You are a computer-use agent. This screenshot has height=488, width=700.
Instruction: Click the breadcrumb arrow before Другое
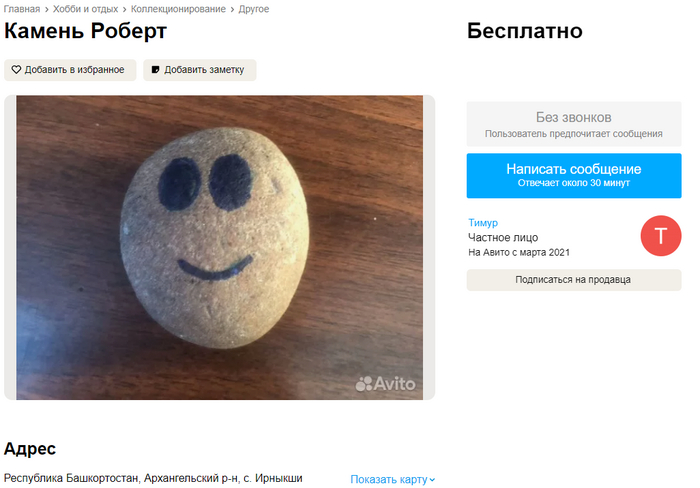[232, 9]
